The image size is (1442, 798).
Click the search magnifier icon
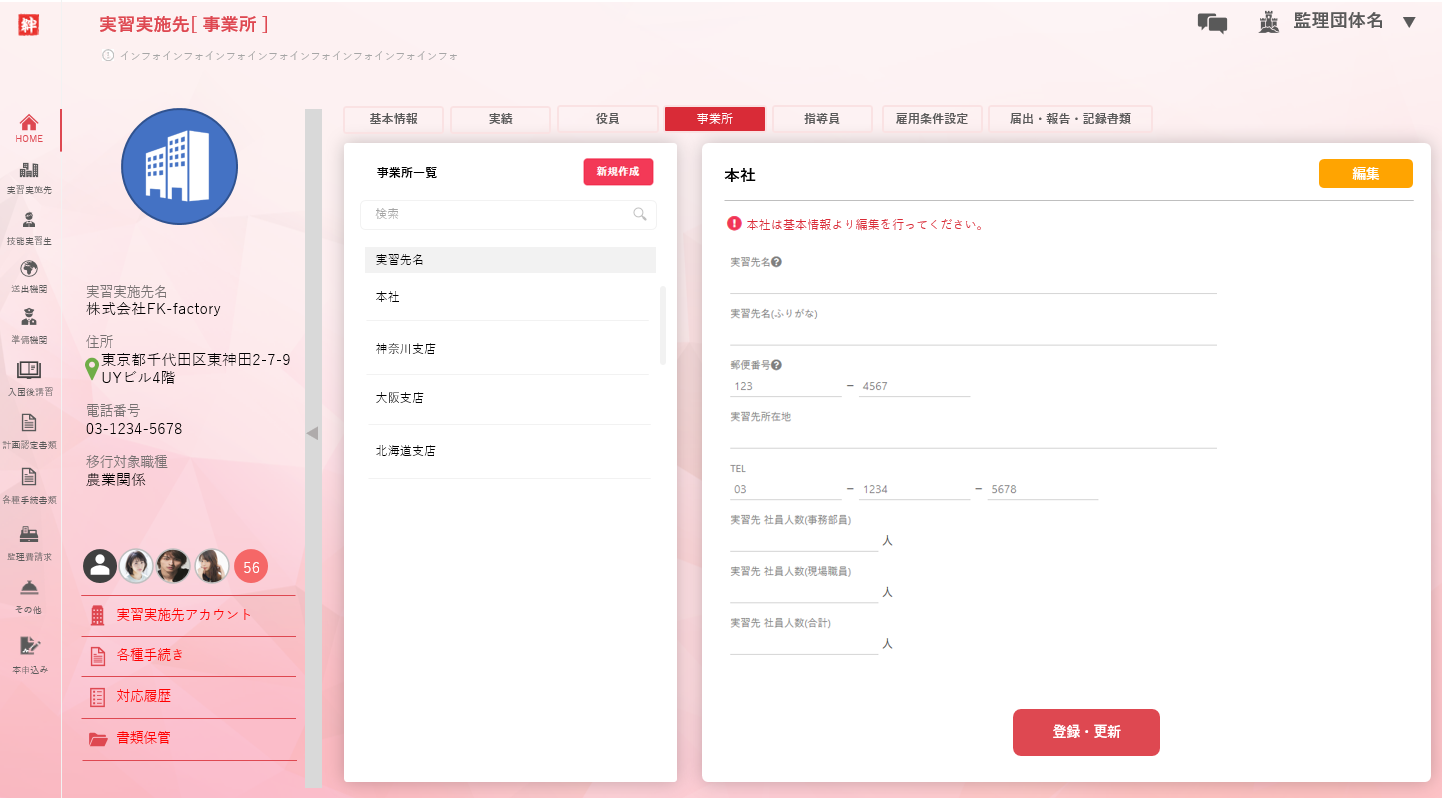[640, 214]
